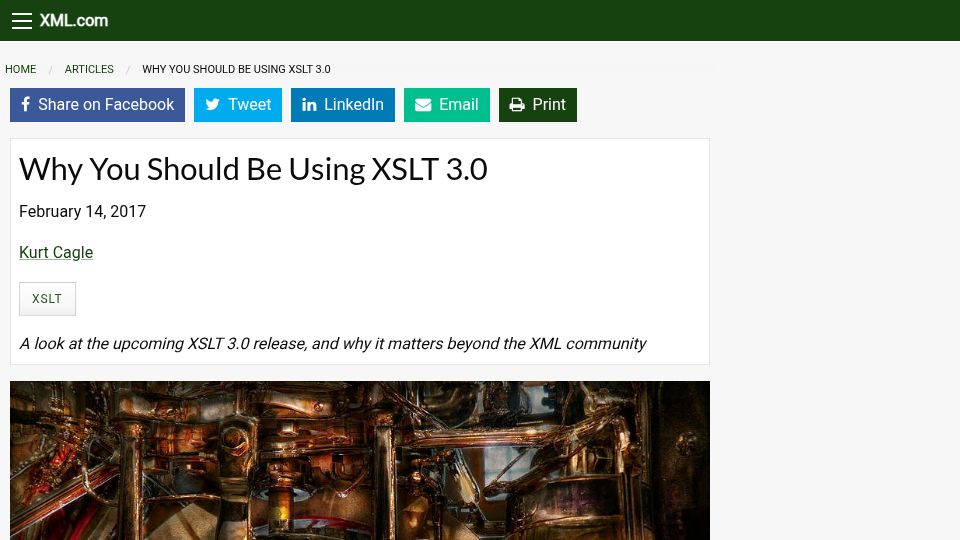Share article on Facebook
This screenshot has width=960, height=540.
pyautogui.click(x=97, y=105)
